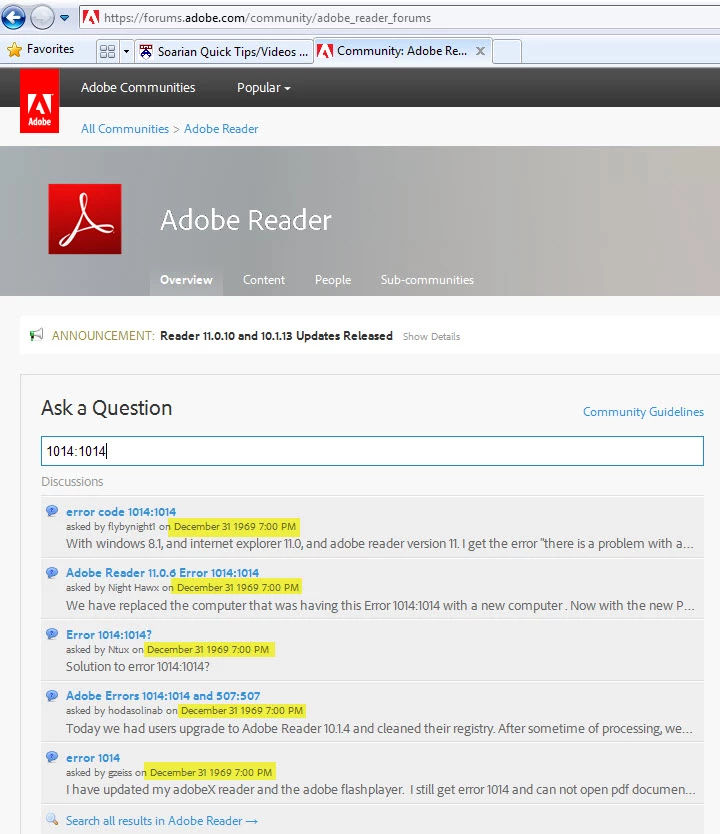Open the Quick Tabs grid icon

(107, 51)
